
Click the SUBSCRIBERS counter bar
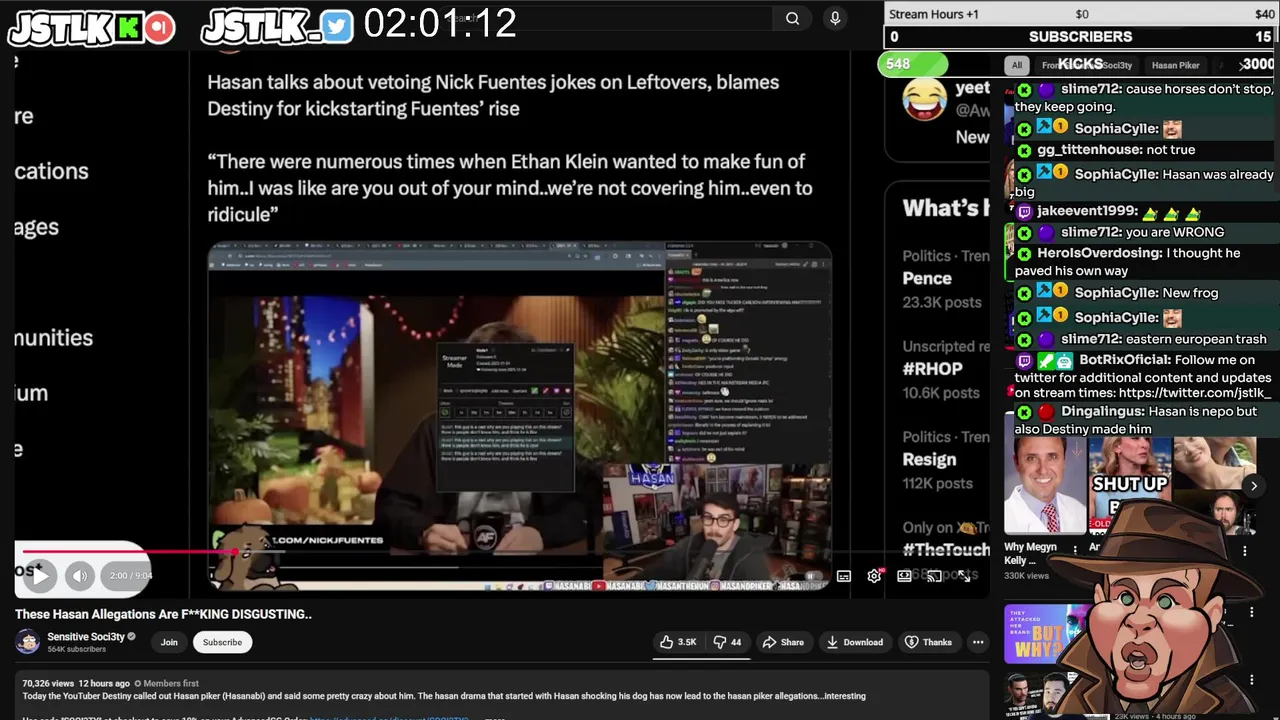click(1081, 36)
